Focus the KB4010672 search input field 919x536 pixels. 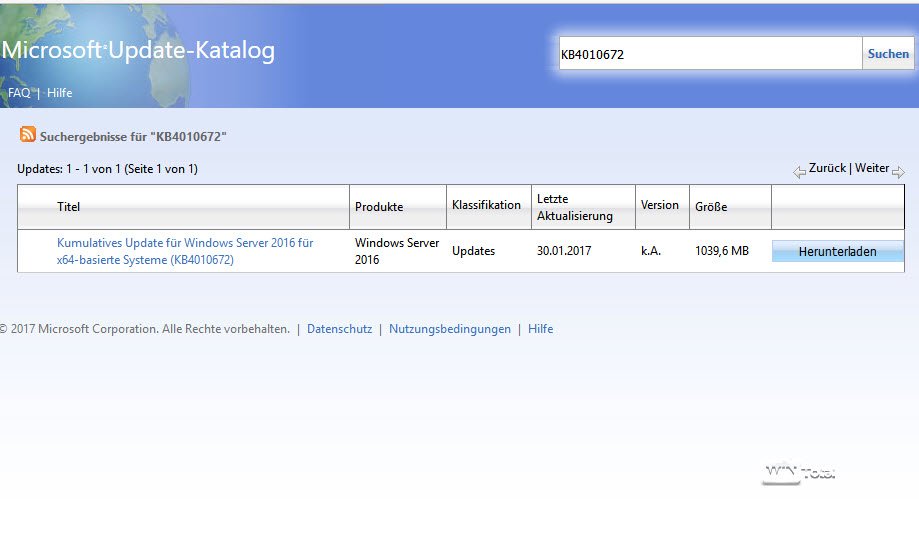coord(710,53)
